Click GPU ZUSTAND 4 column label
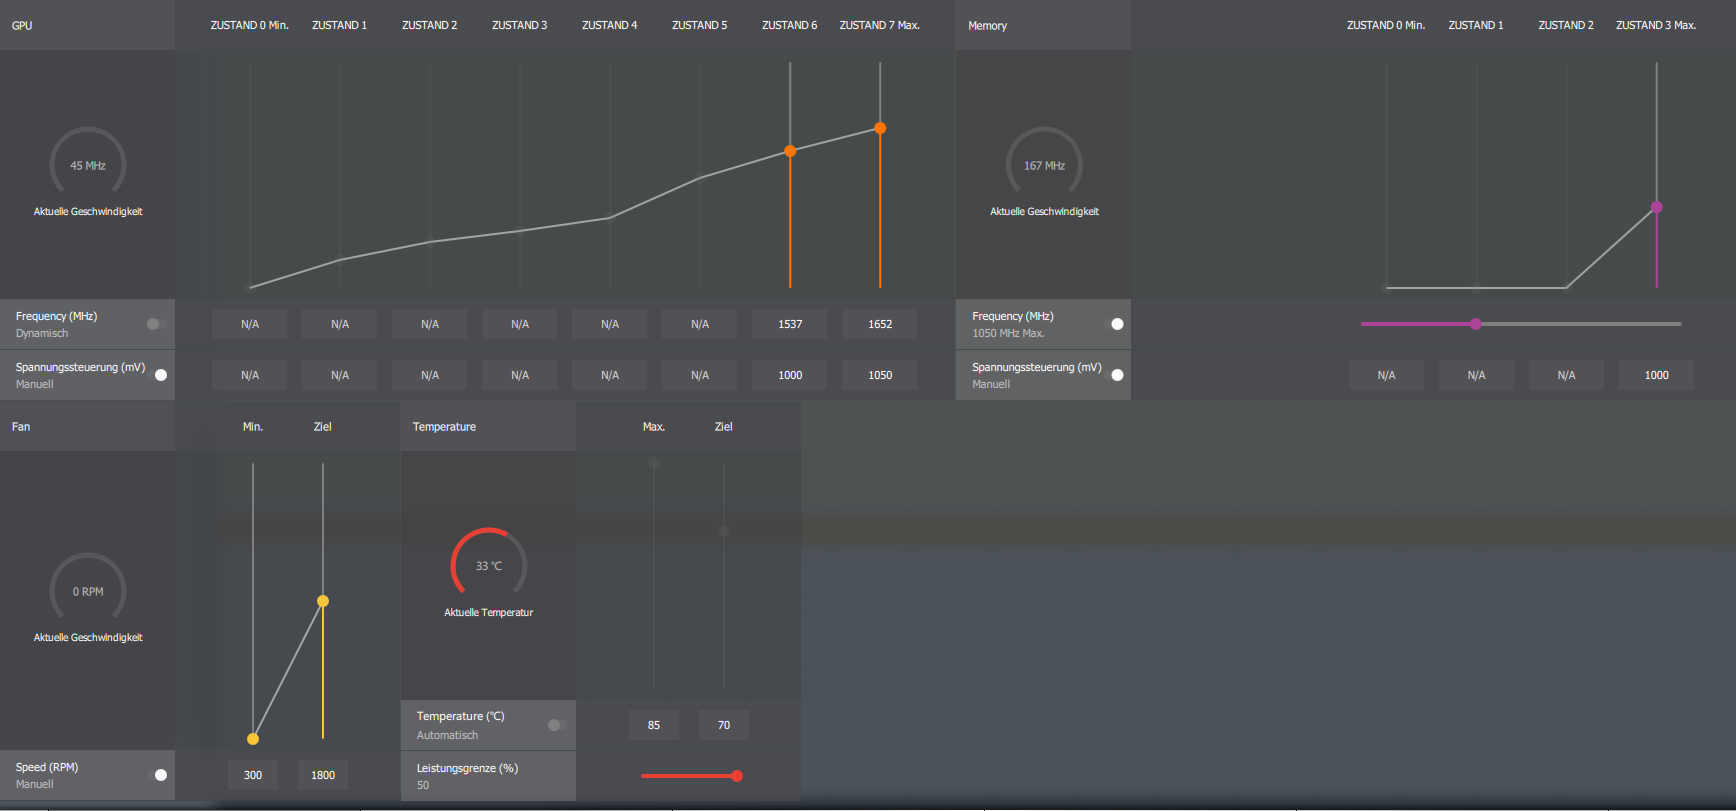Screen dimensions: 1736x811 [610, 25]
